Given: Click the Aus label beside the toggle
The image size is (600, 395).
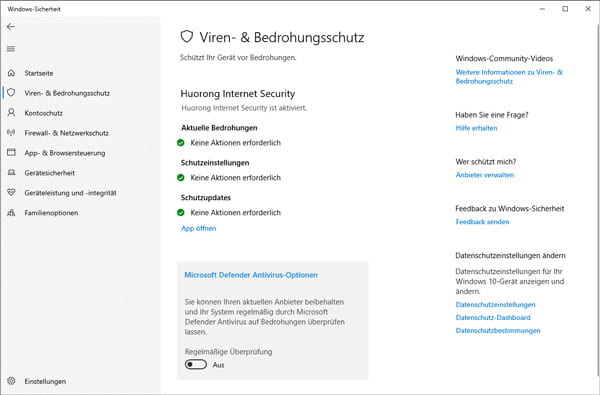Looking at the screenshot, I should tap(218, 365).
